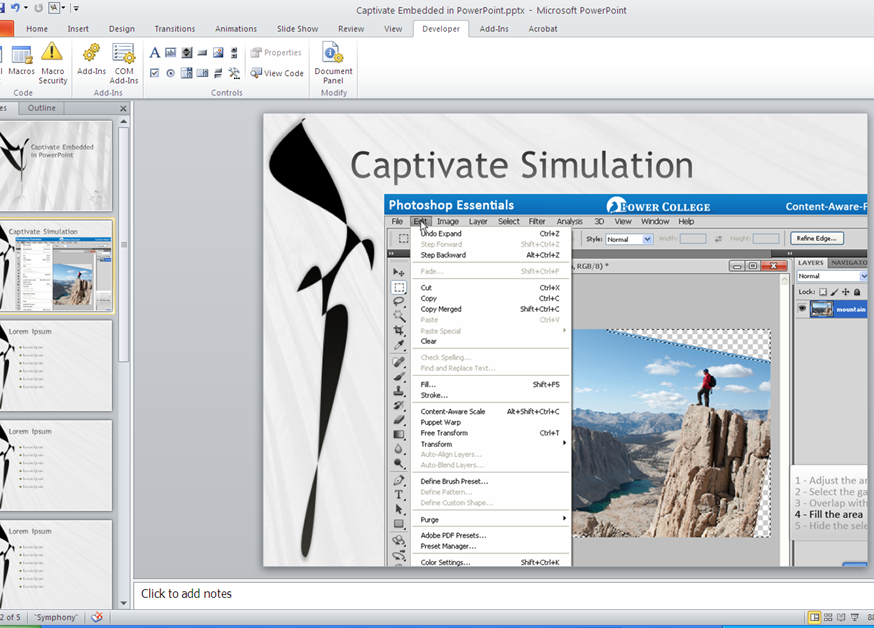The image size is (874, 628).
Task: Insert a Check Box control
Action: click(155, 73)
